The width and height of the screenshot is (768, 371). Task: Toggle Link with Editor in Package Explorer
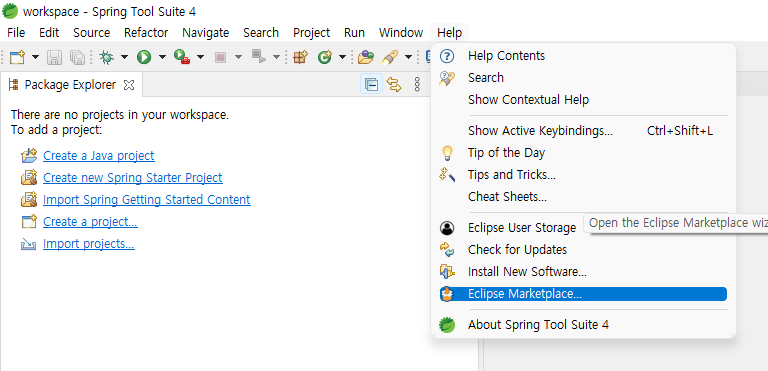click(394, 85)
